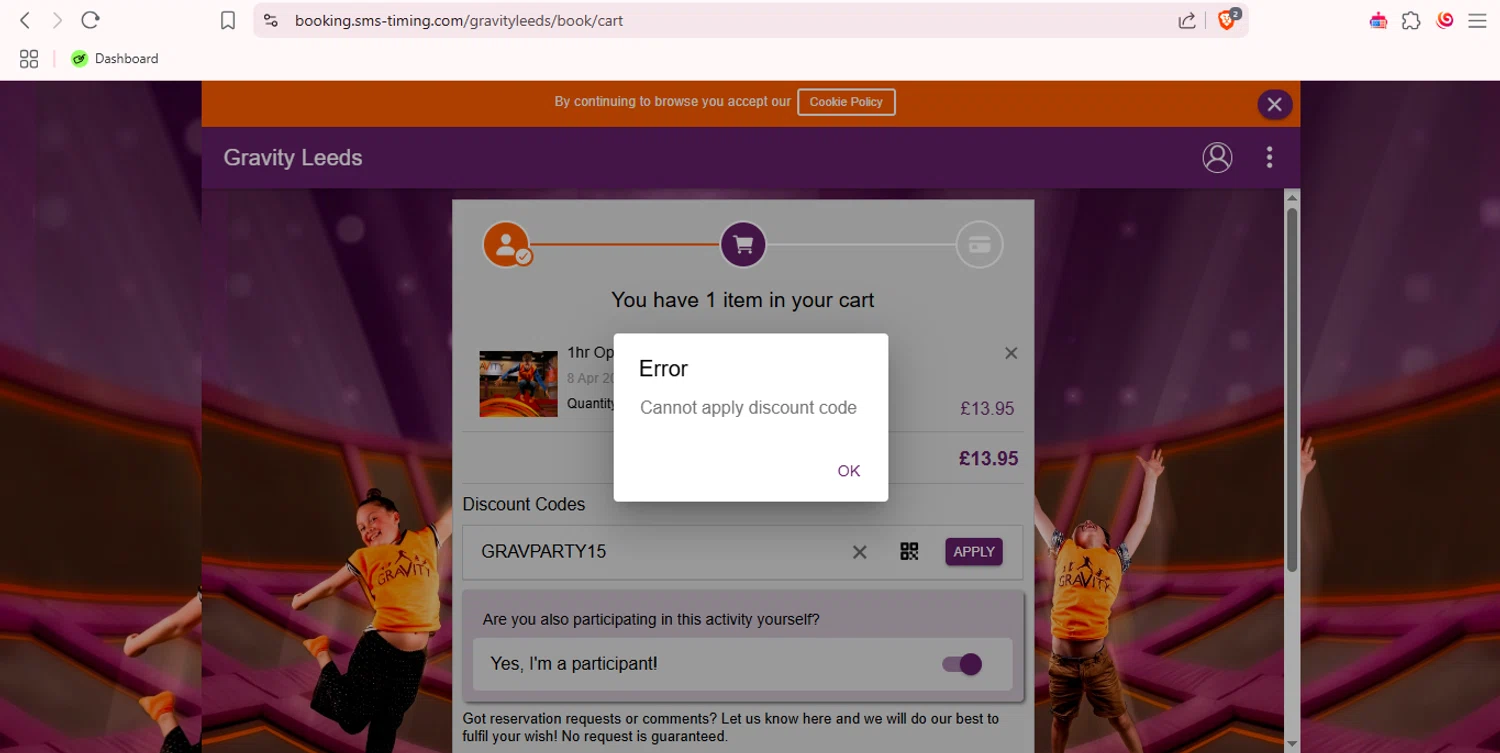Bookmark this page
The image size is (1500, 753).
point(228,20)
